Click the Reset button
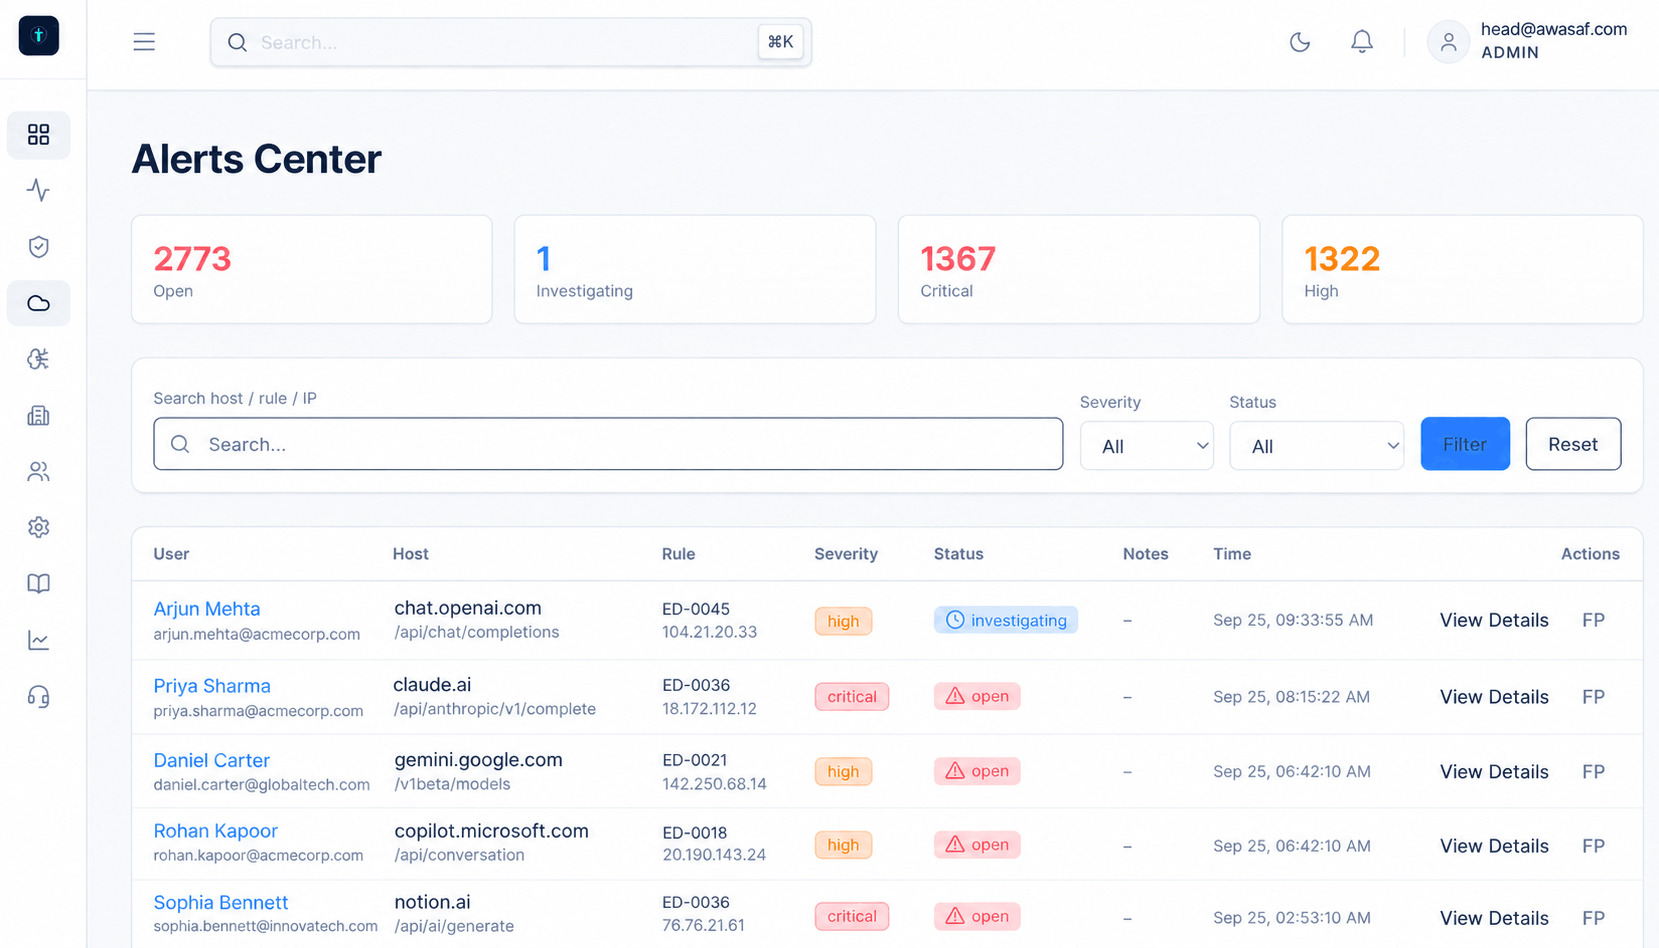1659x948 pixels. pos(1573,444)
